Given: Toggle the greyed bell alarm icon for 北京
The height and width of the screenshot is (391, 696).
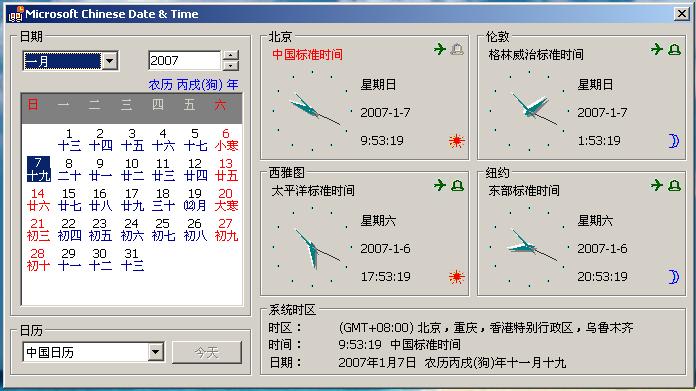Looking at the screenshot, I should [x=457, y=49].
